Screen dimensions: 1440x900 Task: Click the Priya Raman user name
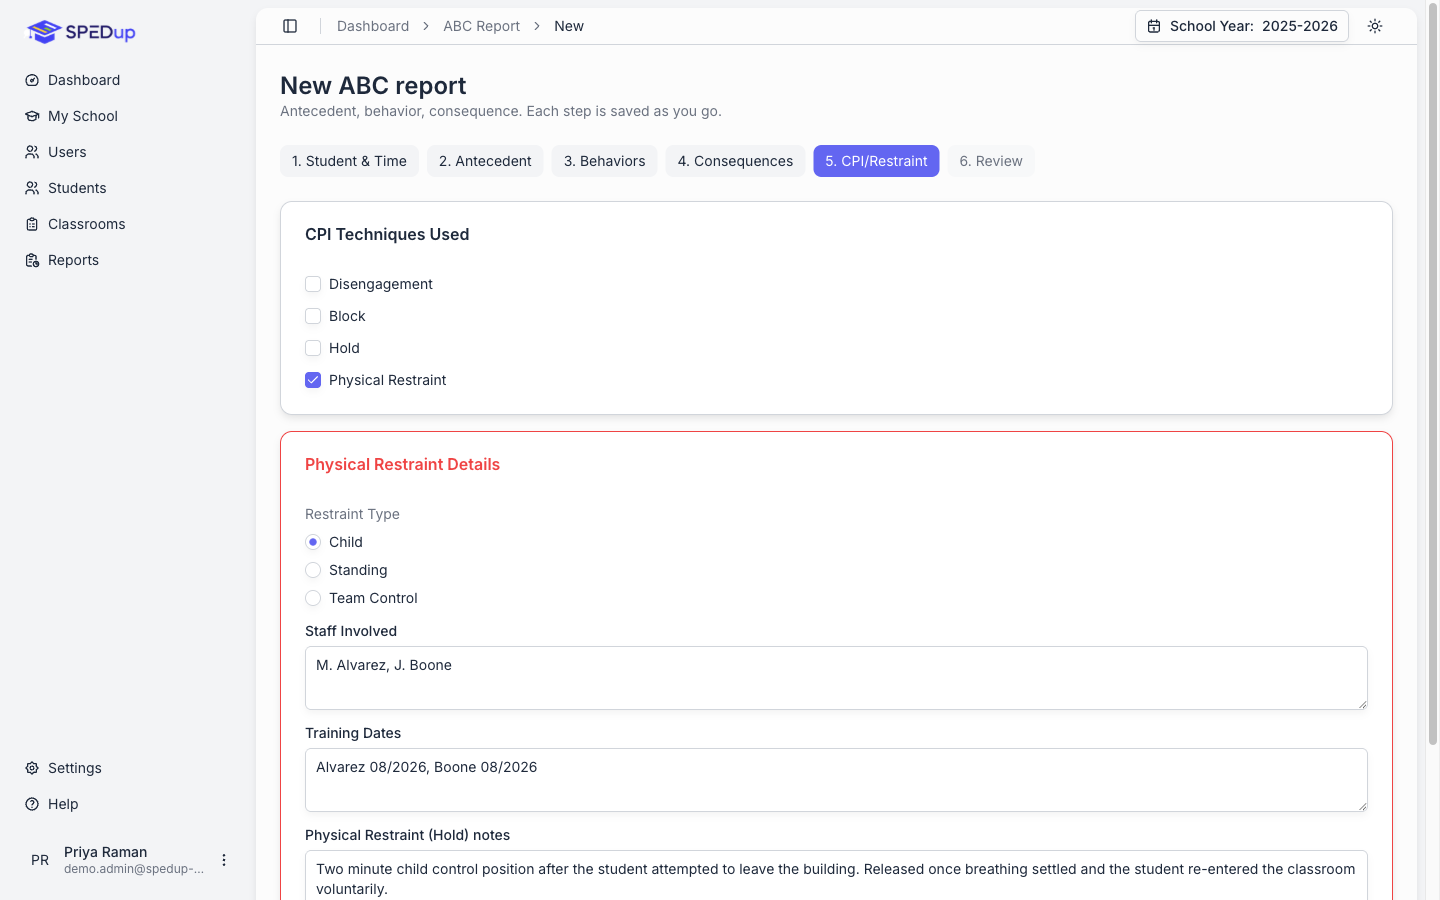[x=106, y=852]
